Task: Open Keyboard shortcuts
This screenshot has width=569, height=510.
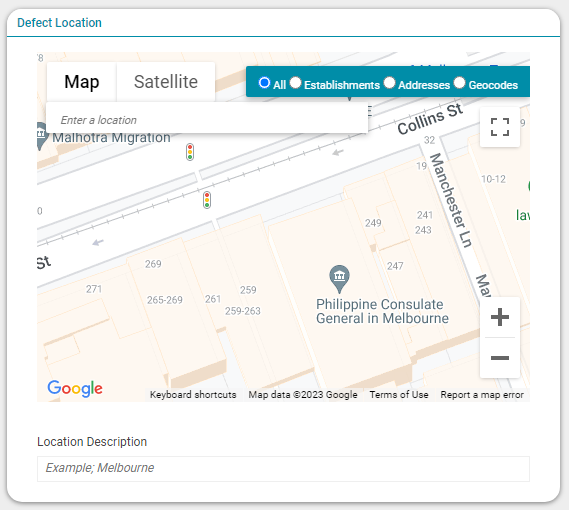Action: (193, 395)
